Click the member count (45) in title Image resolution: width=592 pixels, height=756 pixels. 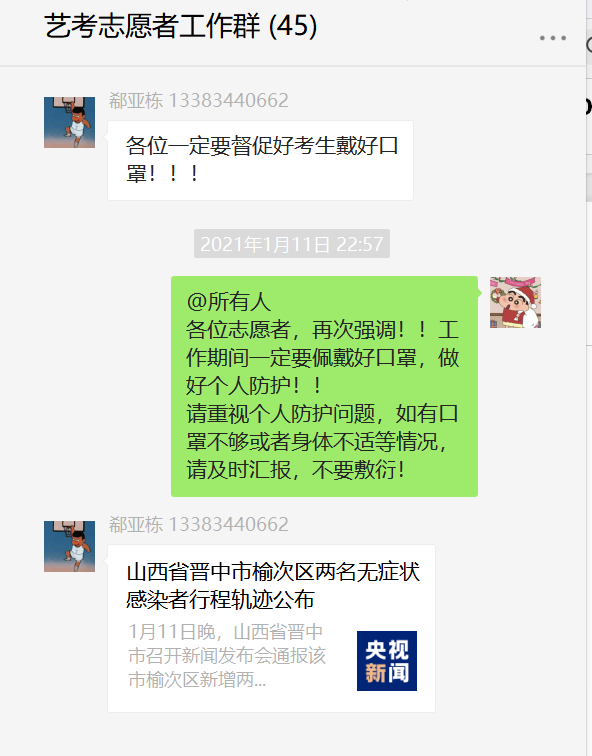[x=293, y=26]
